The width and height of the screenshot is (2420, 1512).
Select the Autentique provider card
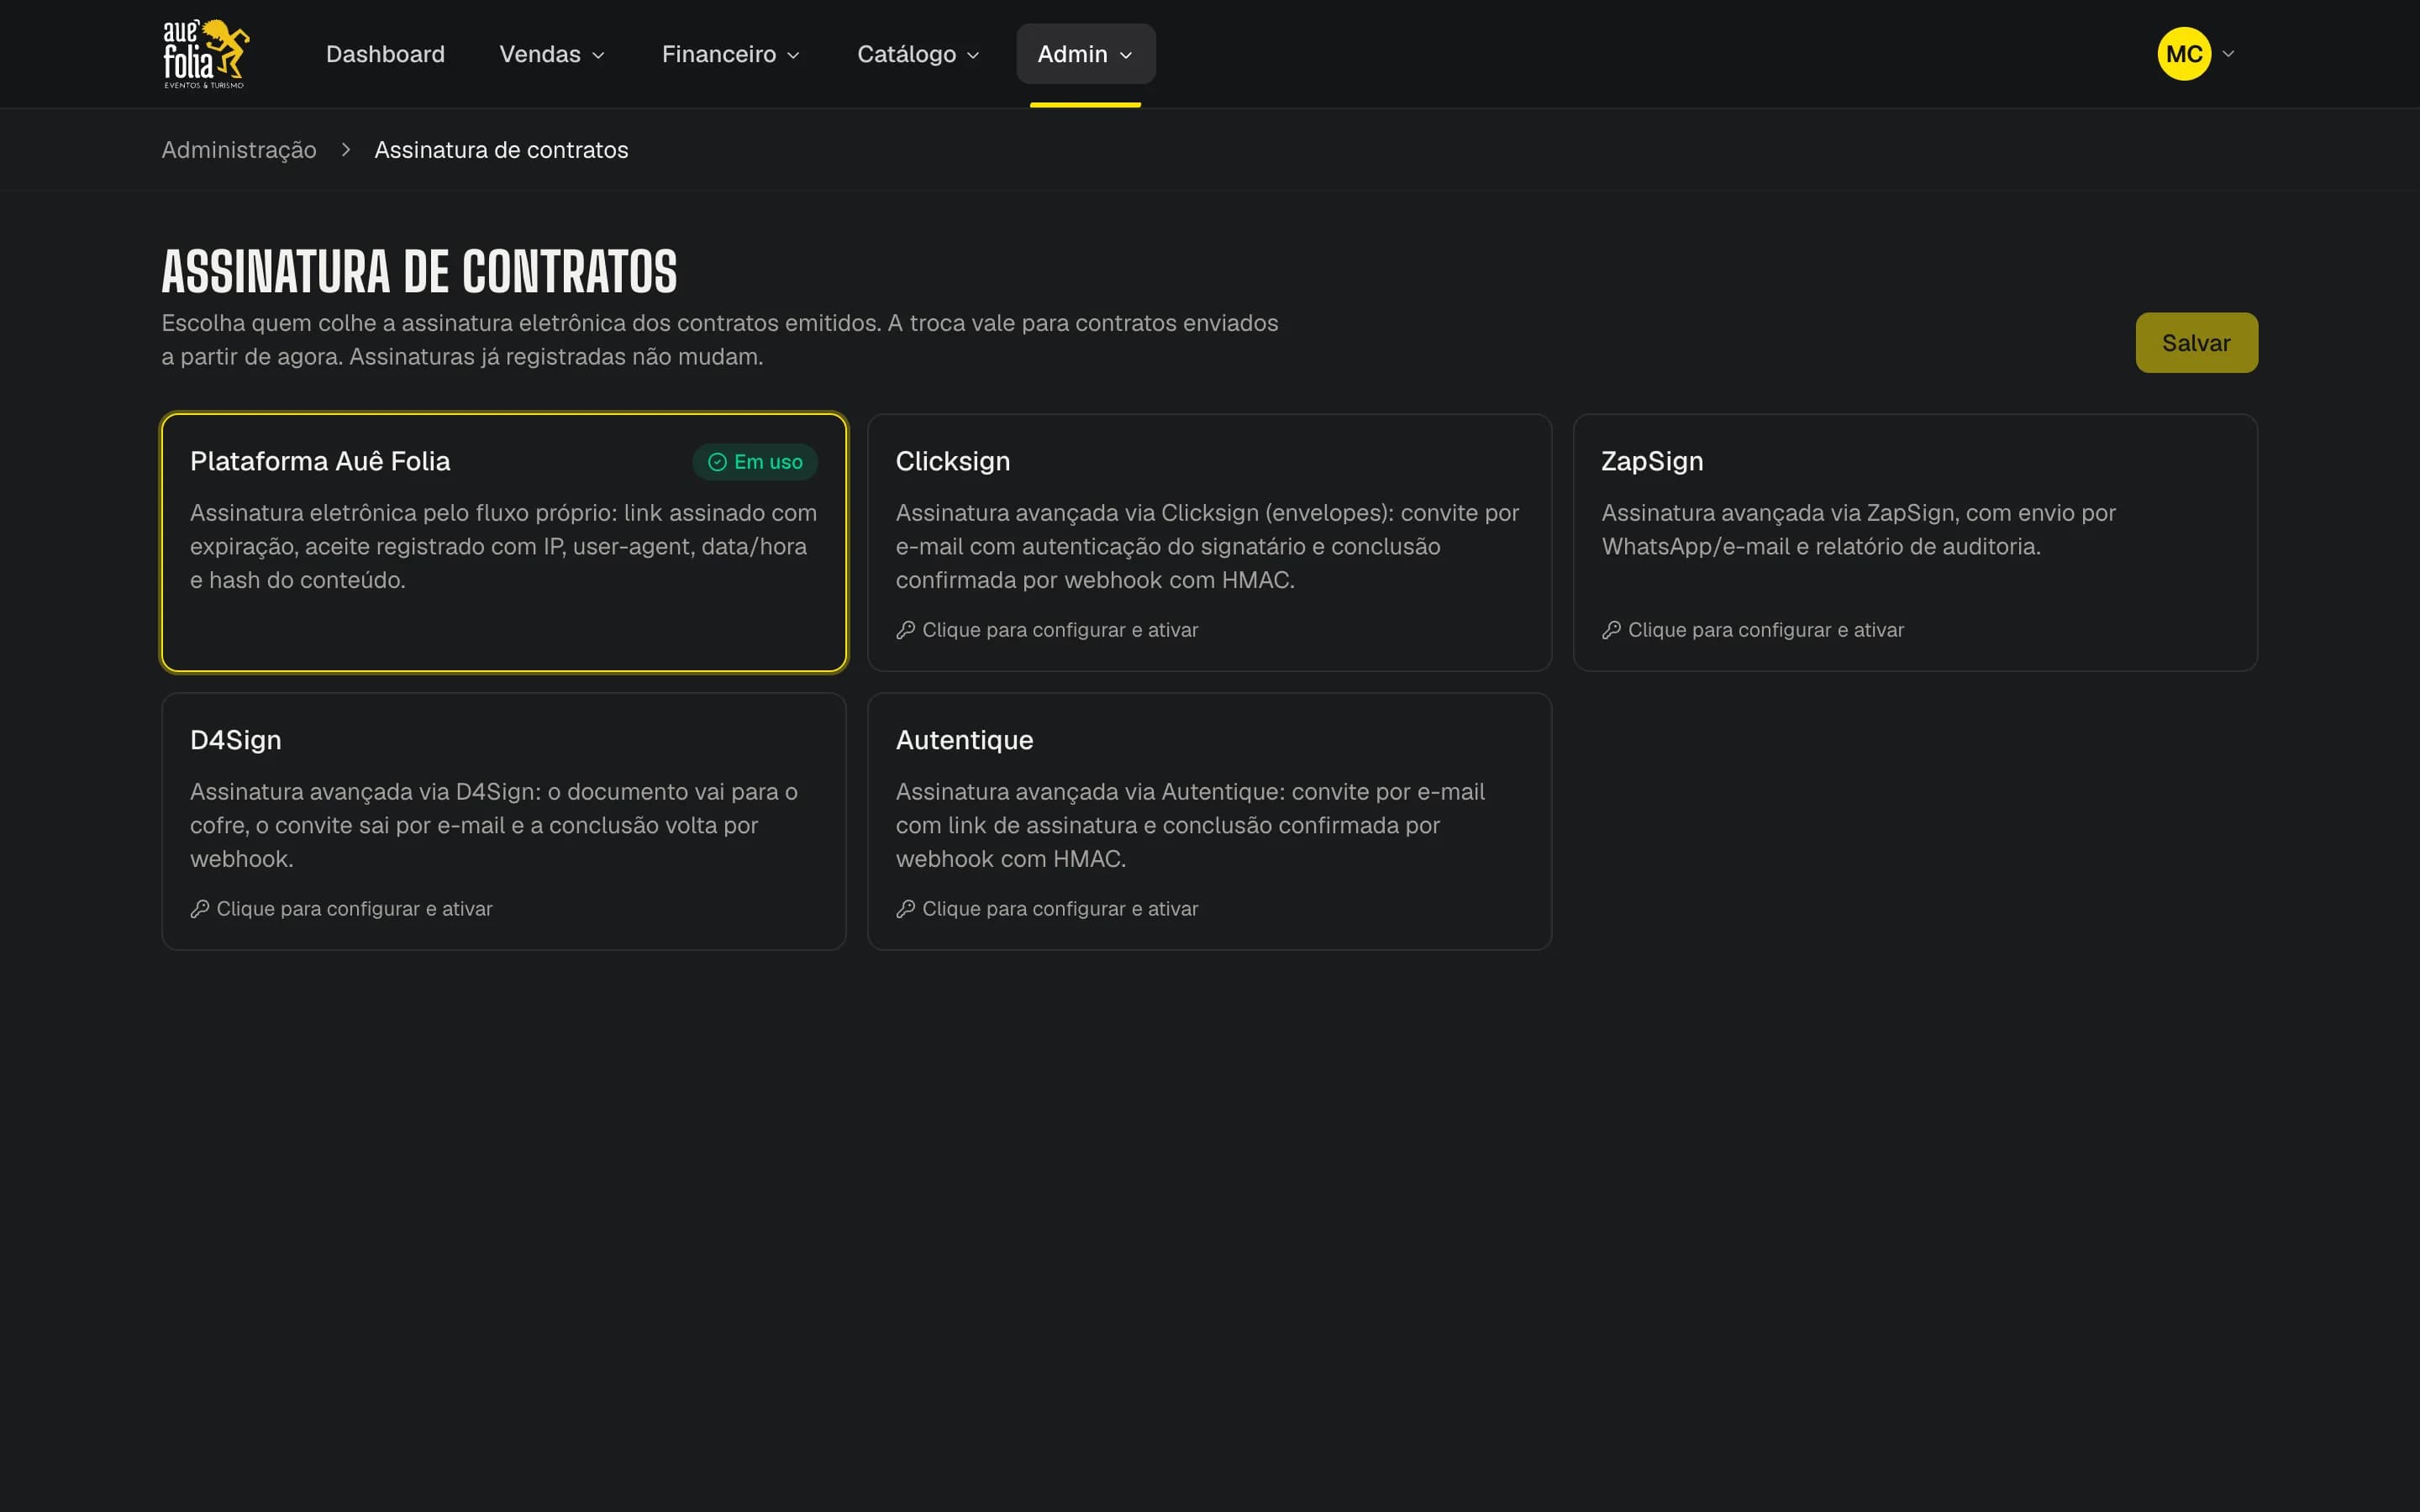1209,822
